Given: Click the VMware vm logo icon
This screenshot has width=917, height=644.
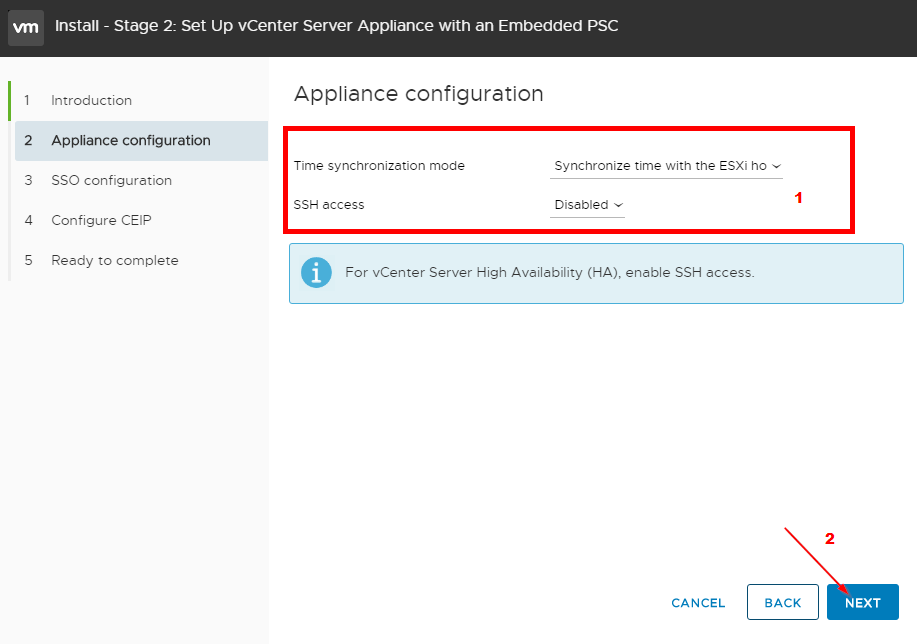Looking at the screenshot, I should tap(26, 27).
